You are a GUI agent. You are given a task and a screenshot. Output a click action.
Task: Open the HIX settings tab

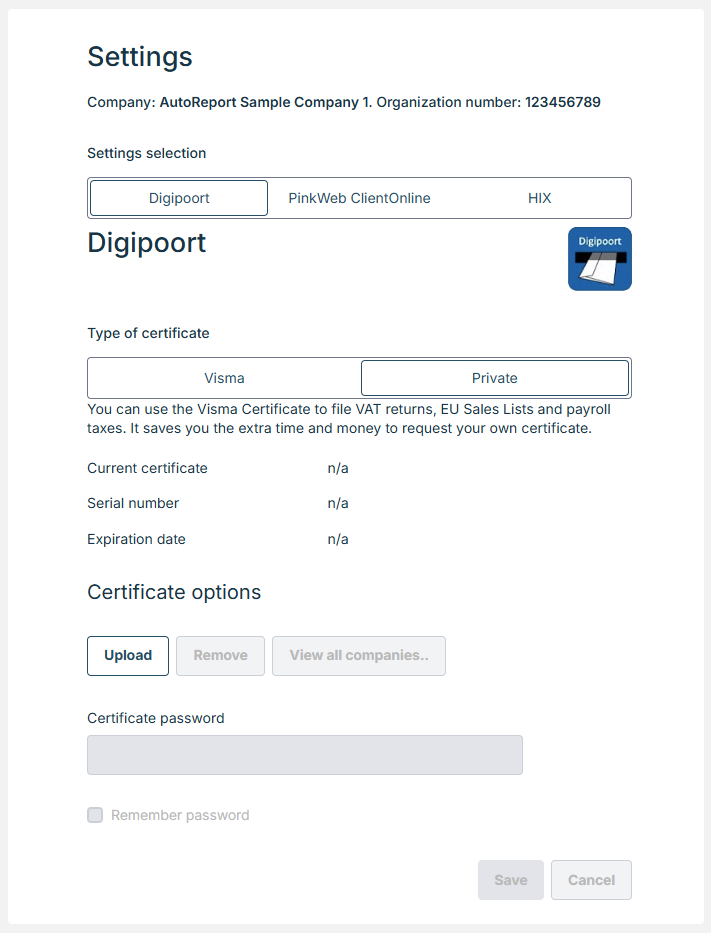point(539,198)
